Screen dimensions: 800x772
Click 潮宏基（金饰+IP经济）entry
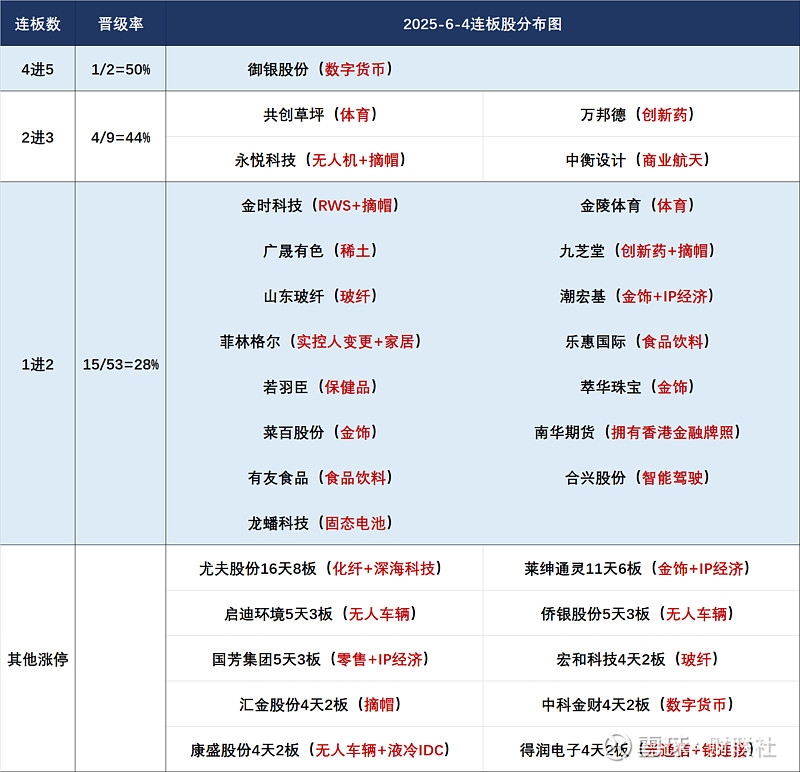[637, 296]
